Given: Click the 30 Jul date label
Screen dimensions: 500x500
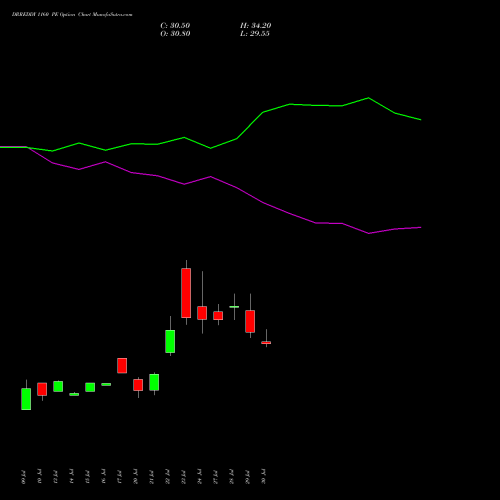Looking at the screenshot, I should click(263, 477).
